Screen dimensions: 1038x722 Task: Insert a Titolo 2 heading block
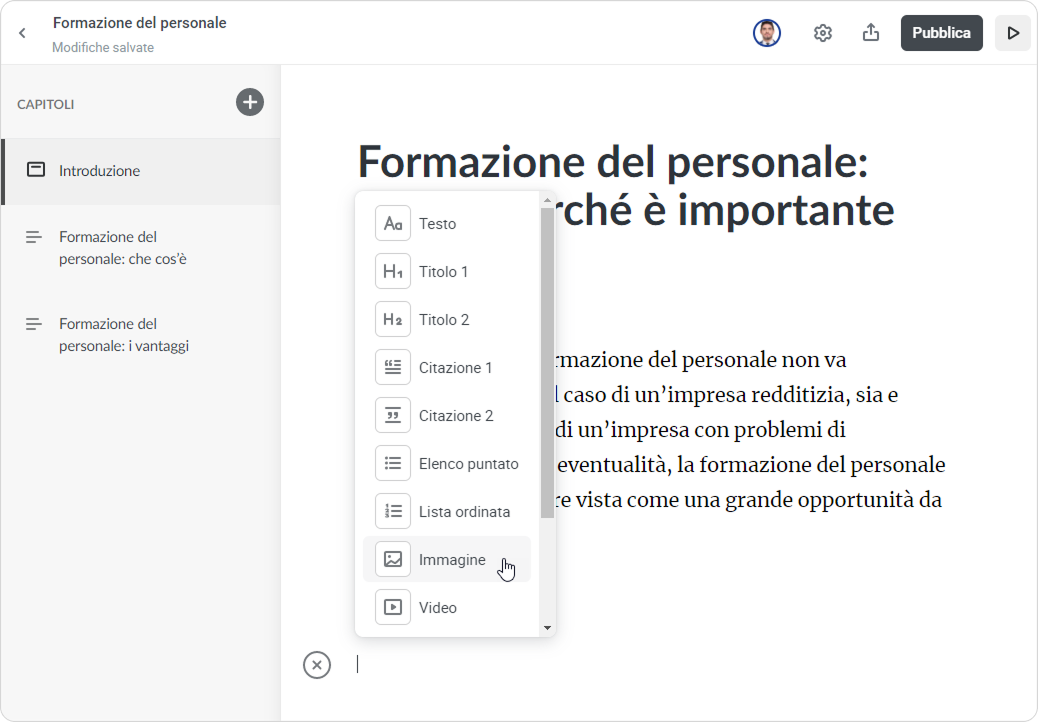pyautogui.click(x=443, y=320)
